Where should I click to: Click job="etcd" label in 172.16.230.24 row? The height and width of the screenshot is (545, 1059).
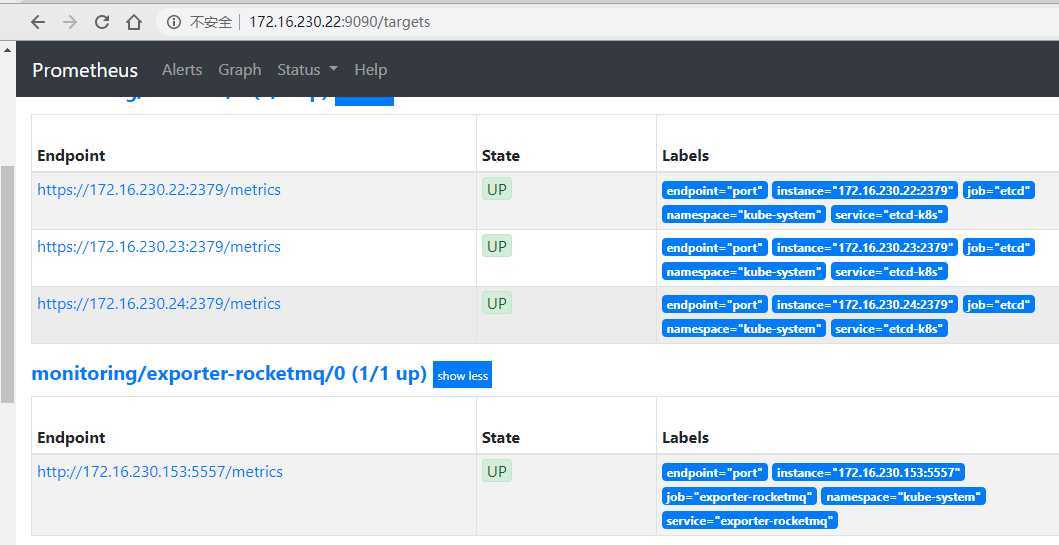pyautogui.click(x=998, y=305)
